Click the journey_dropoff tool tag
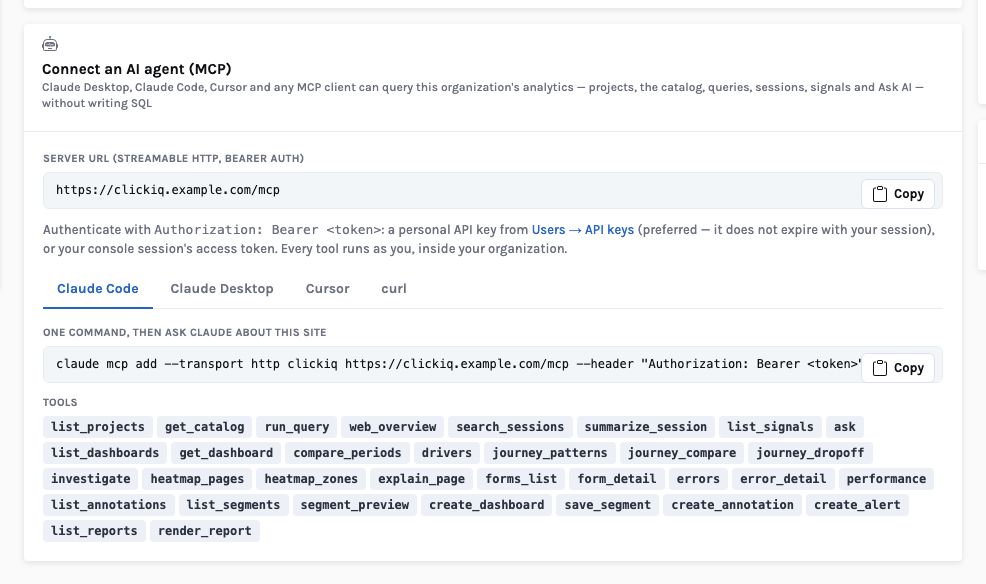 tap(810, 453)
